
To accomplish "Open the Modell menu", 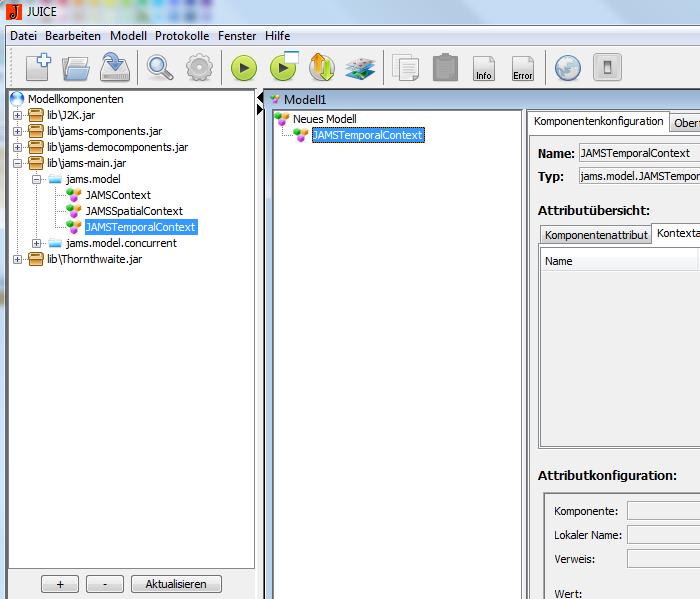I will [x=128, y=36].
